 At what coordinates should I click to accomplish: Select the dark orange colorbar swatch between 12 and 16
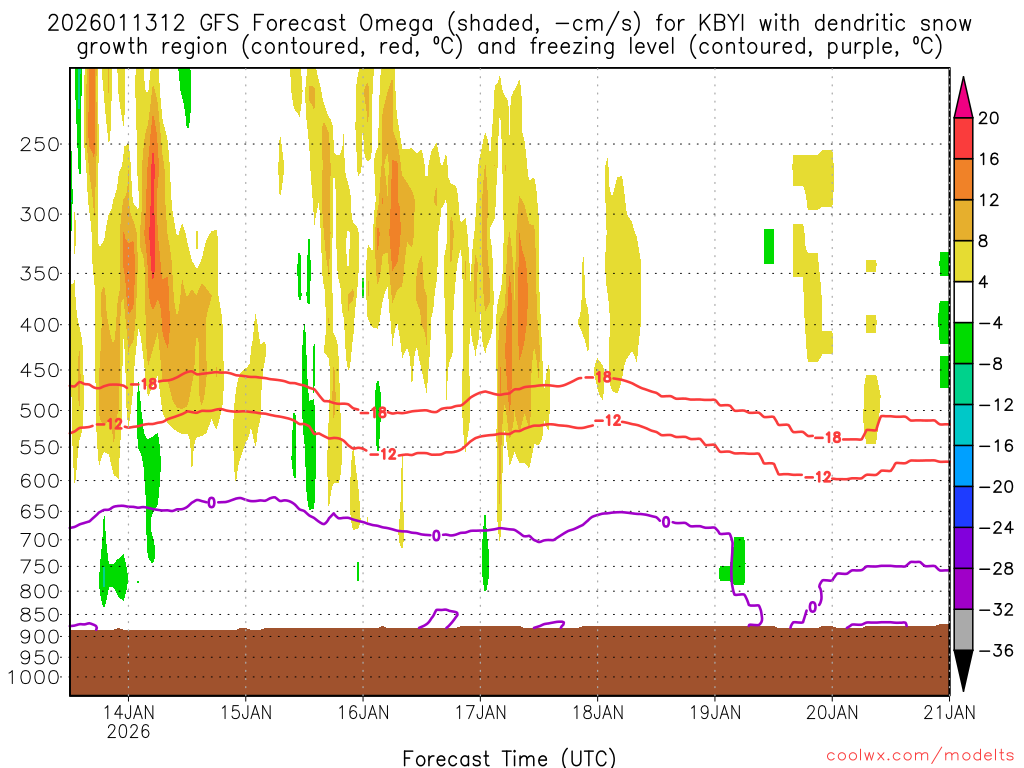(x=963, y=180)
